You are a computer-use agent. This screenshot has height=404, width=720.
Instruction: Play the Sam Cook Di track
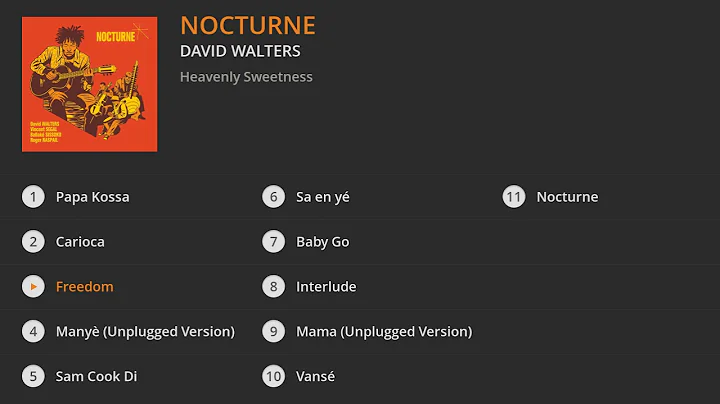pos(96,377)
